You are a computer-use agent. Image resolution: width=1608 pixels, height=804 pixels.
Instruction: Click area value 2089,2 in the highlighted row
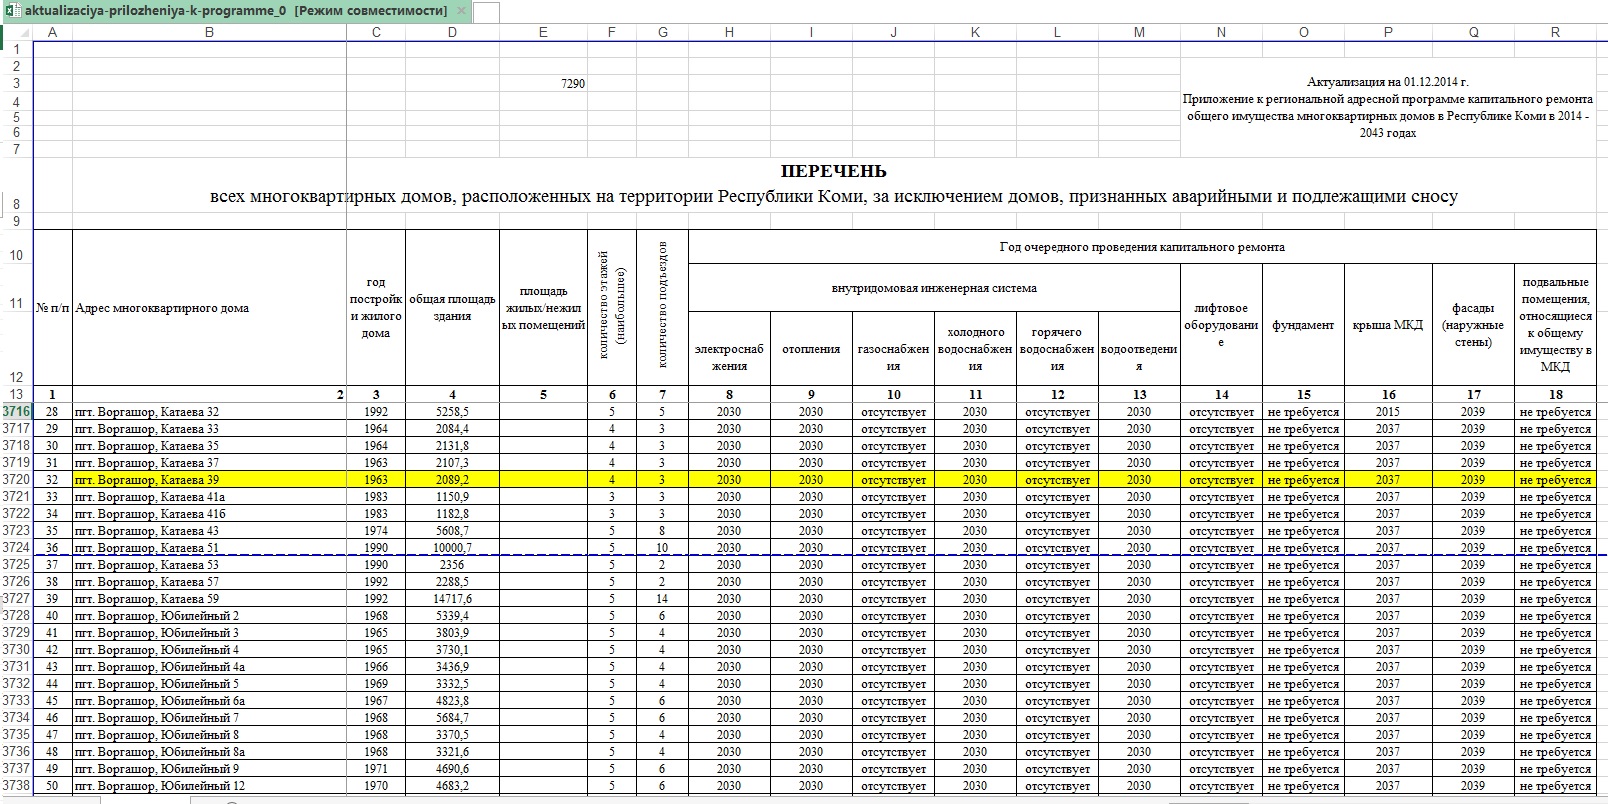452,480
